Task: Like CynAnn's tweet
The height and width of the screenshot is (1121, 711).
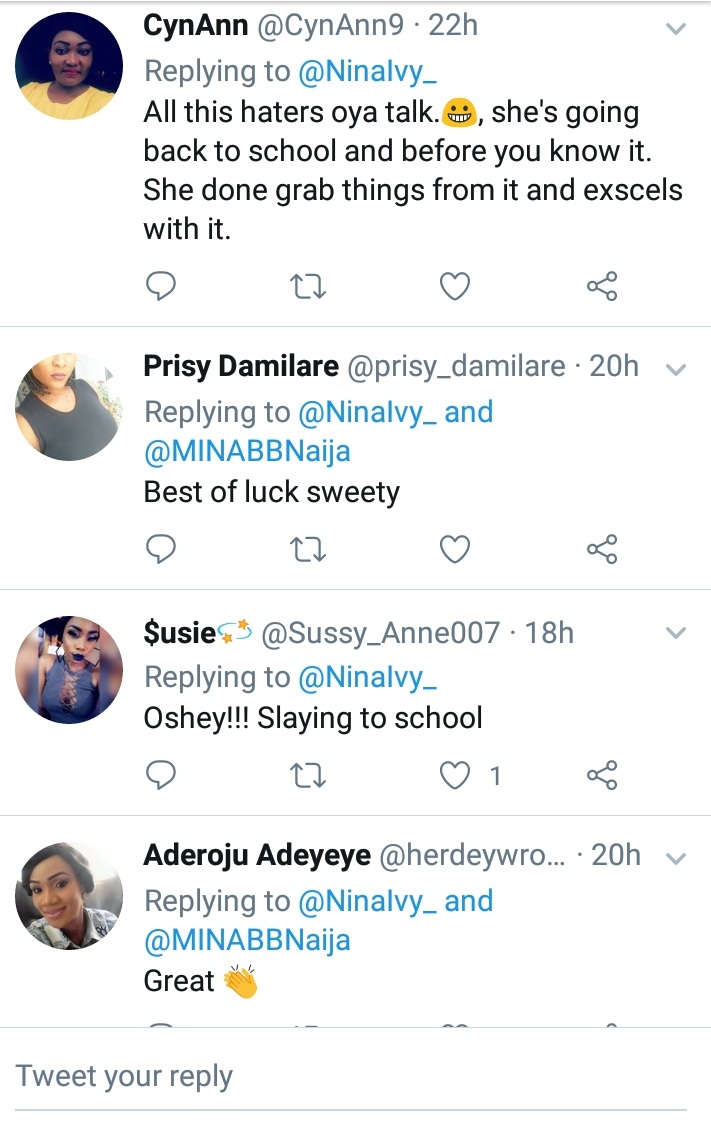Action: (455, 287)
